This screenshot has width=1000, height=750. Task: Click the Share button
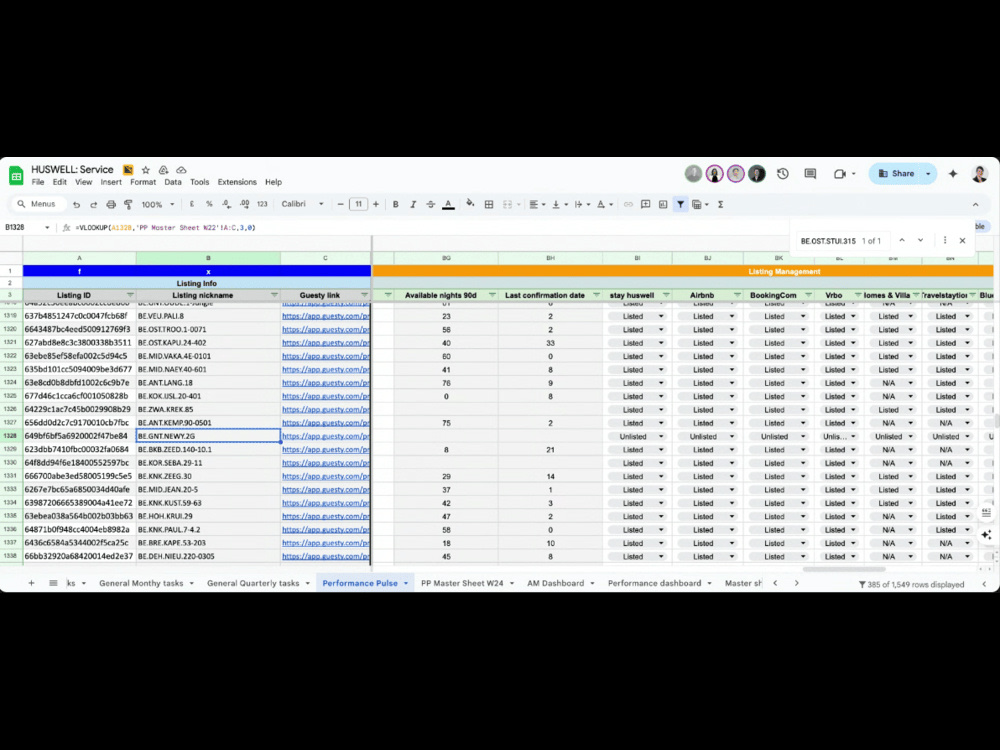pos(897,173)
